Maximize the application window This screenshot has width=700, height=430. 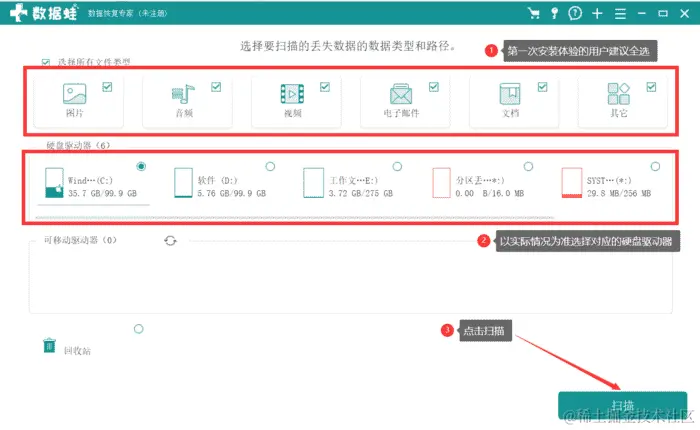(x=663, y=13)
